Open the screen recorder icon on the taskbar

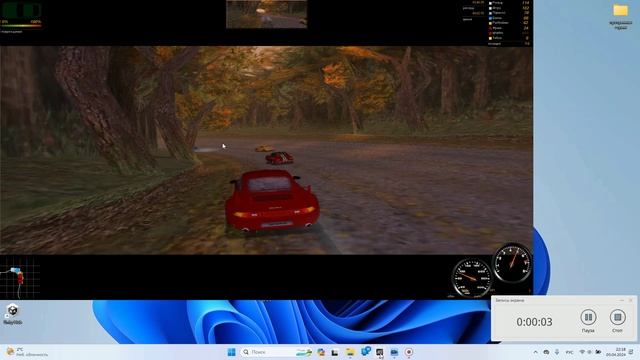[x=409, y=352]
